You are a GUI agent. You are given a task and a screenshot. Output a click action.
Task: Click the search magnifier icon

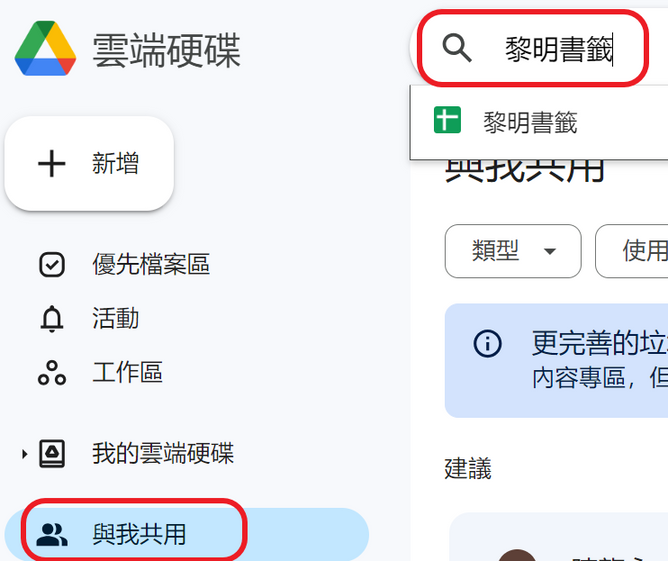457,48
